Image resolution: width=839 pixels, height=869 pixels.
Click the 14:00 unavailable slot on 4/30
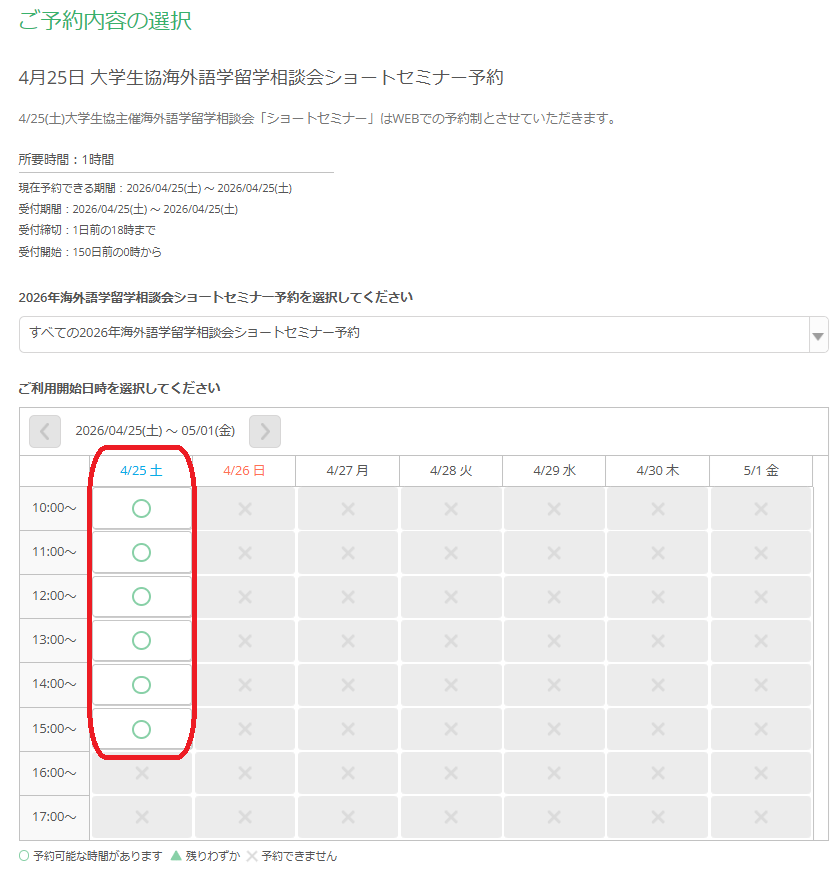pyautogui.click(x=658, y=685)
